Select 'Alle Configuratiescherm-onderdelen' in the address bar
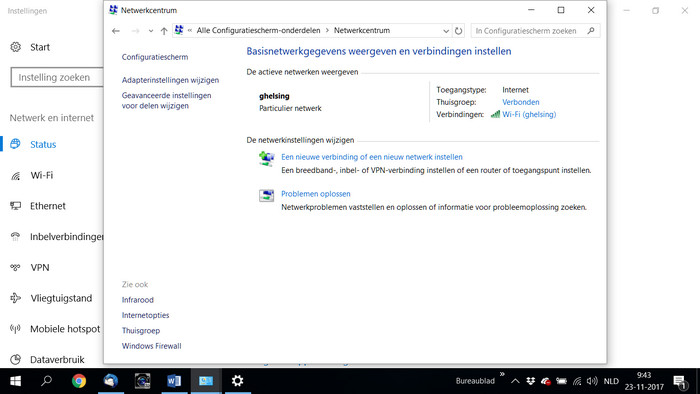 [258, 30]
